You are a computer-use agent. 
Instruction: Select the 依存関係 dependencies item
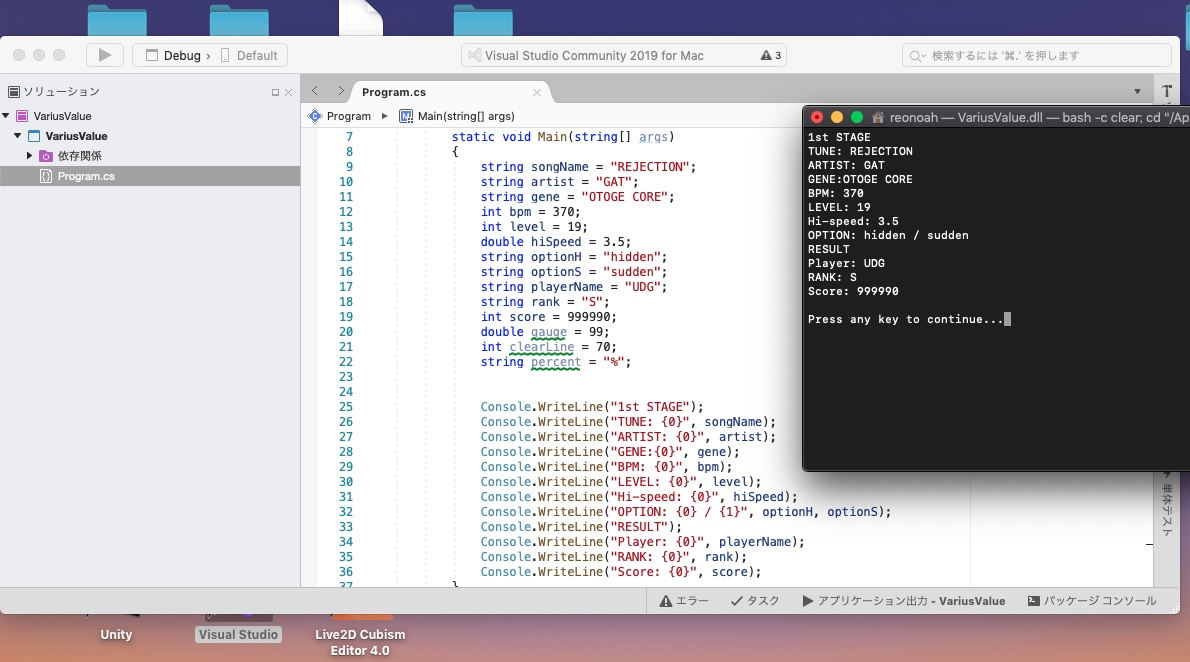[80, 156]
